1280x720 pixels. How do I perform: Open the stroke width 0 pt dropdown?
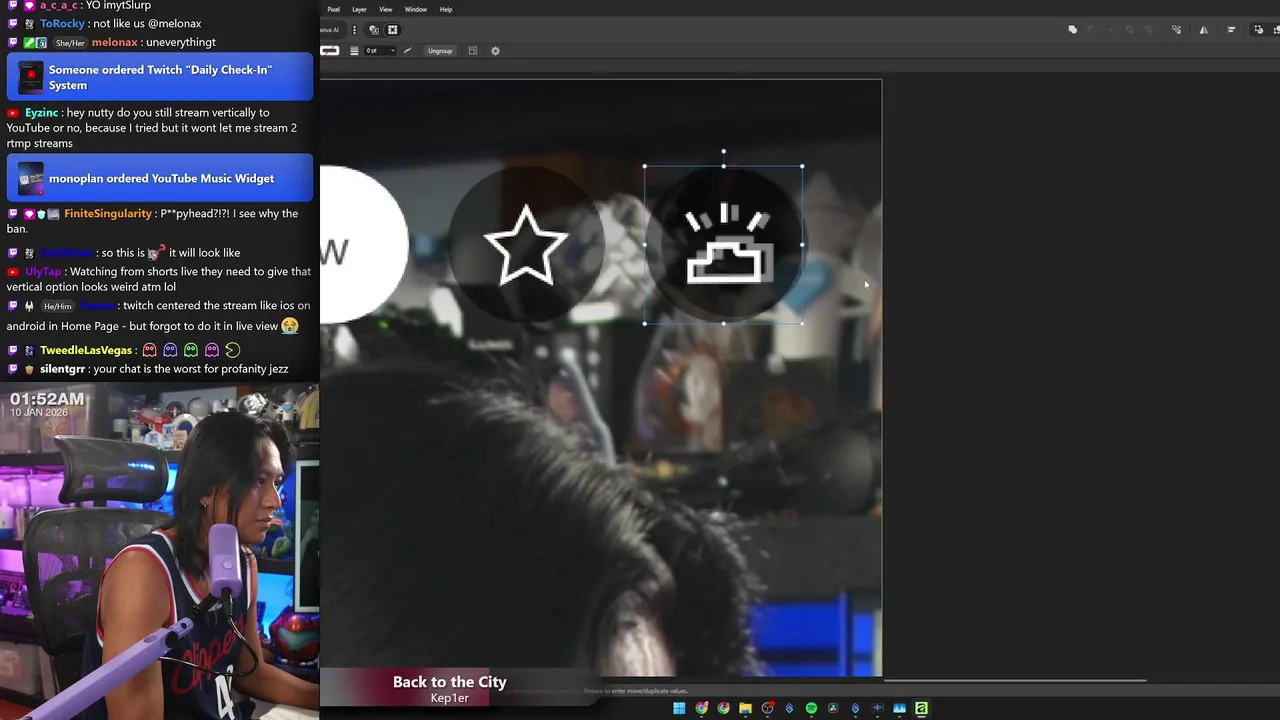pyautogui.click(x=380, y=51)
